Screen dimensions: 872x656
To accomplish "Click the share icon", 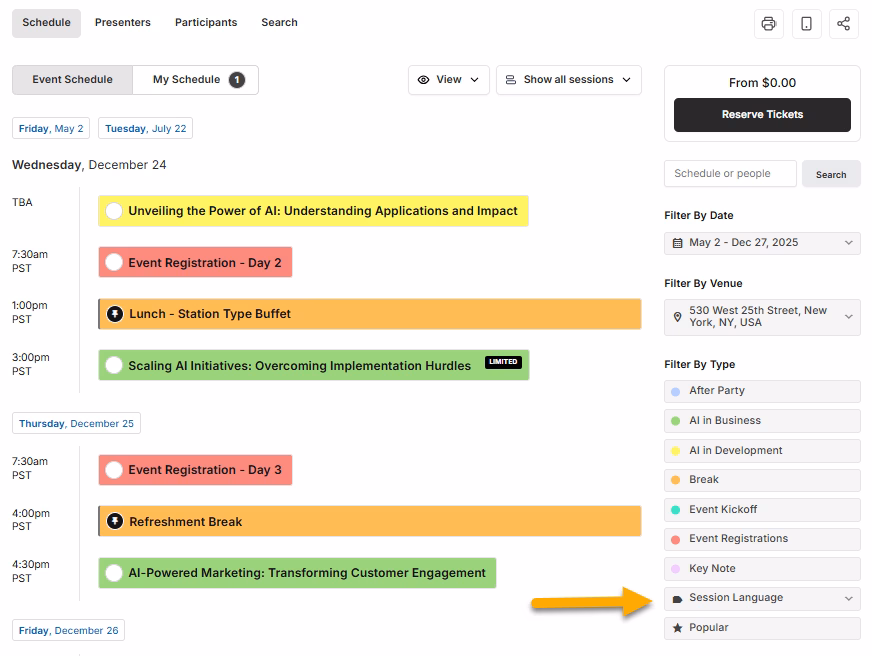I will click(x=844, y=23).
